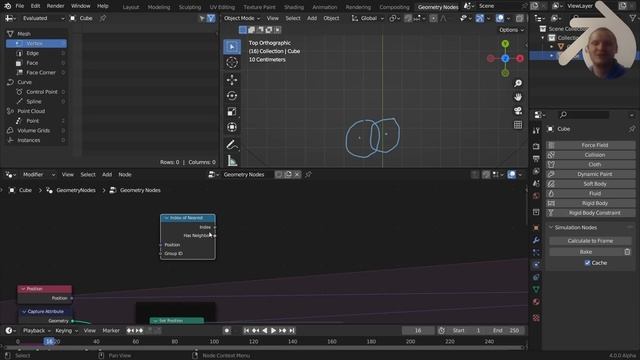Open the Render menu

point(55,6)
